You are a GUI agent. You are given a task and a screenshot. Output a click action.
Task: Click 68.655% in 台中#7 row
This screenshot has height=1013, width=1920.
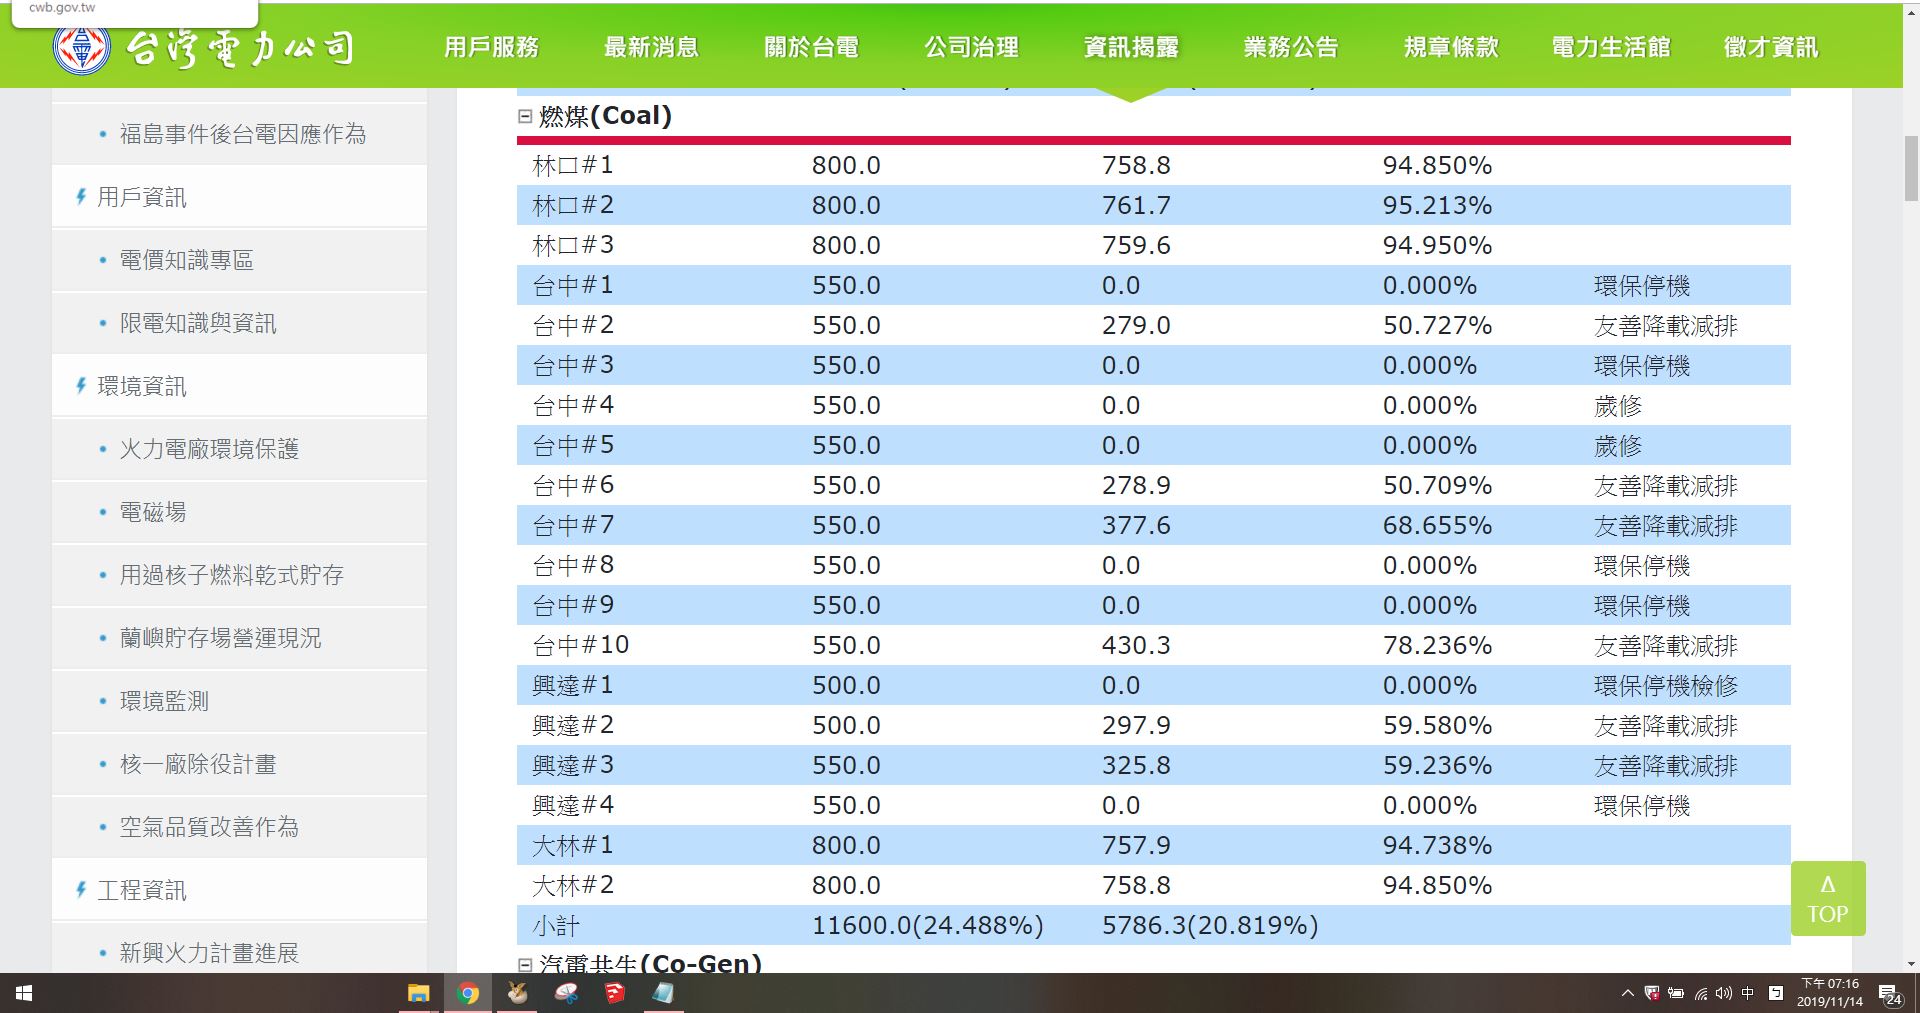click(x=1437, y=525)
